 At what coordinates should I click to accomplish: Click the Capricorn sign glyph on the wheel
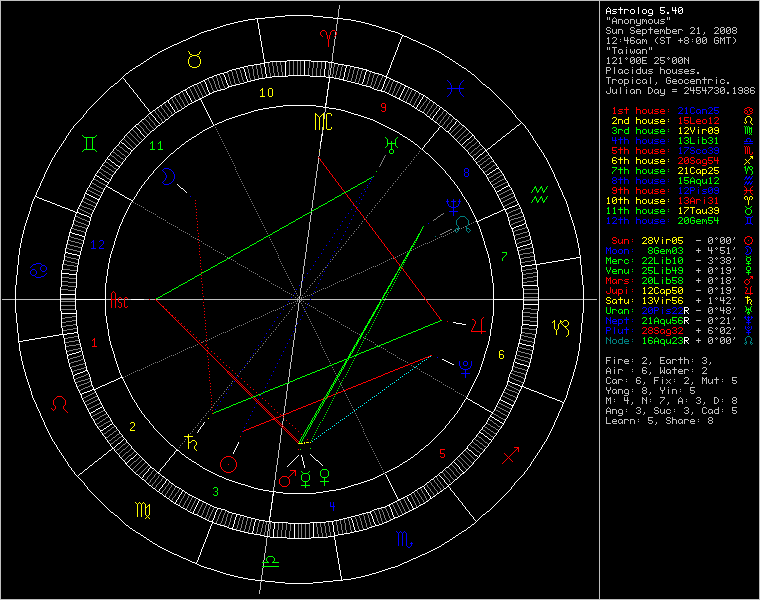[561, 328]
